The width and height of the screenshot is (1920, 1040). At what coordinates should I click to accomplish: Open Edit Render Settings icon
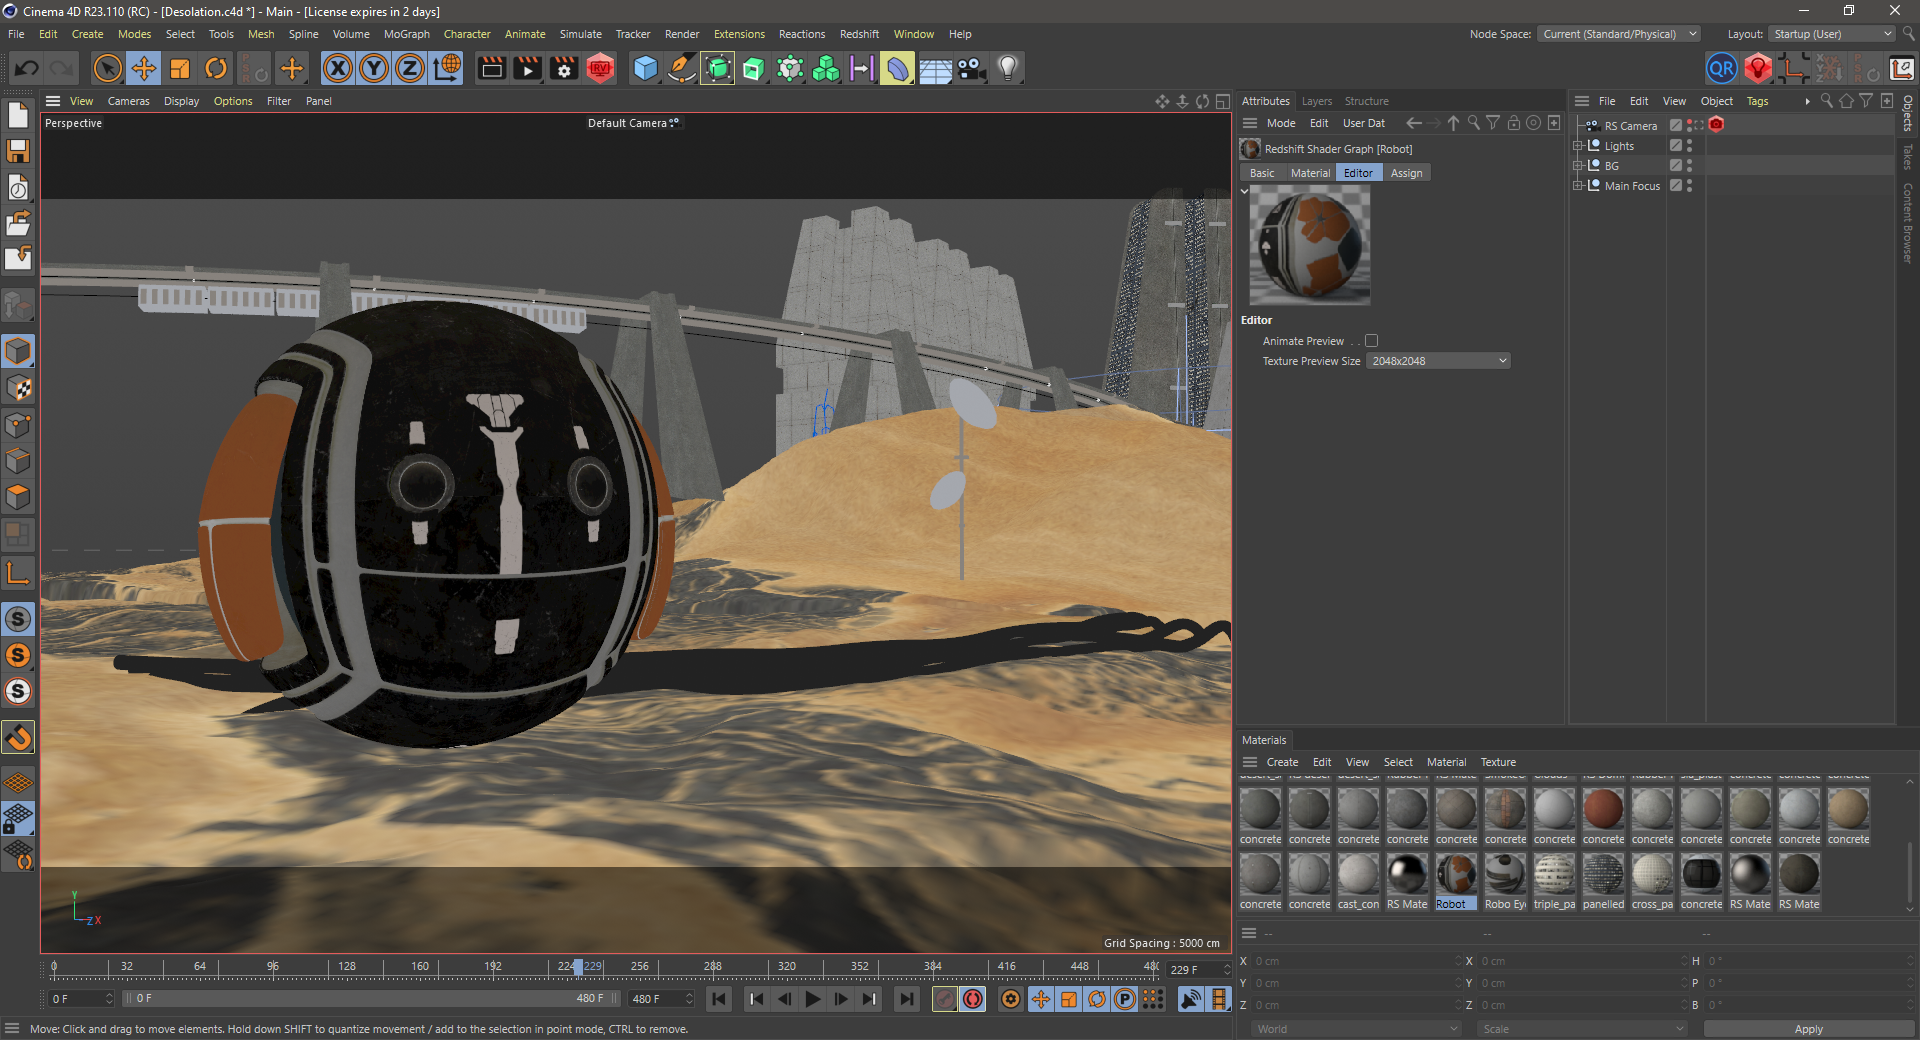[564, 69]
